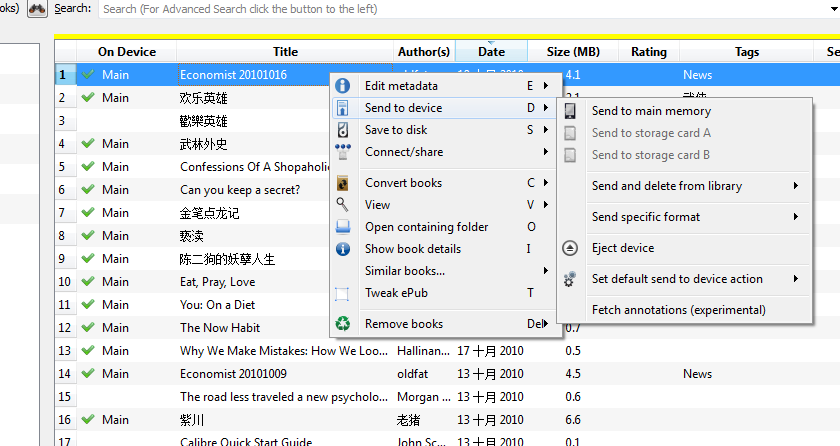Click the storage card A icon
840x446 pixels.
tap(570, 133)
